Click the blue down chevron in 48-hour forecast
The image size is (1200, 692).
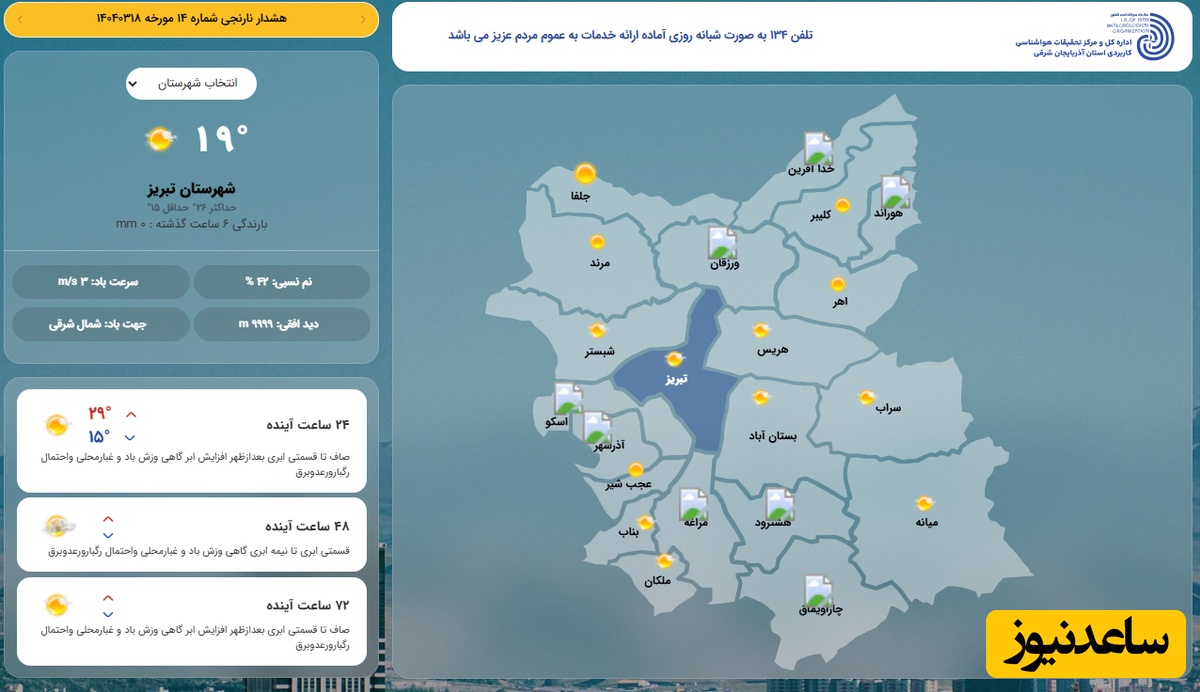click(108, 535)
